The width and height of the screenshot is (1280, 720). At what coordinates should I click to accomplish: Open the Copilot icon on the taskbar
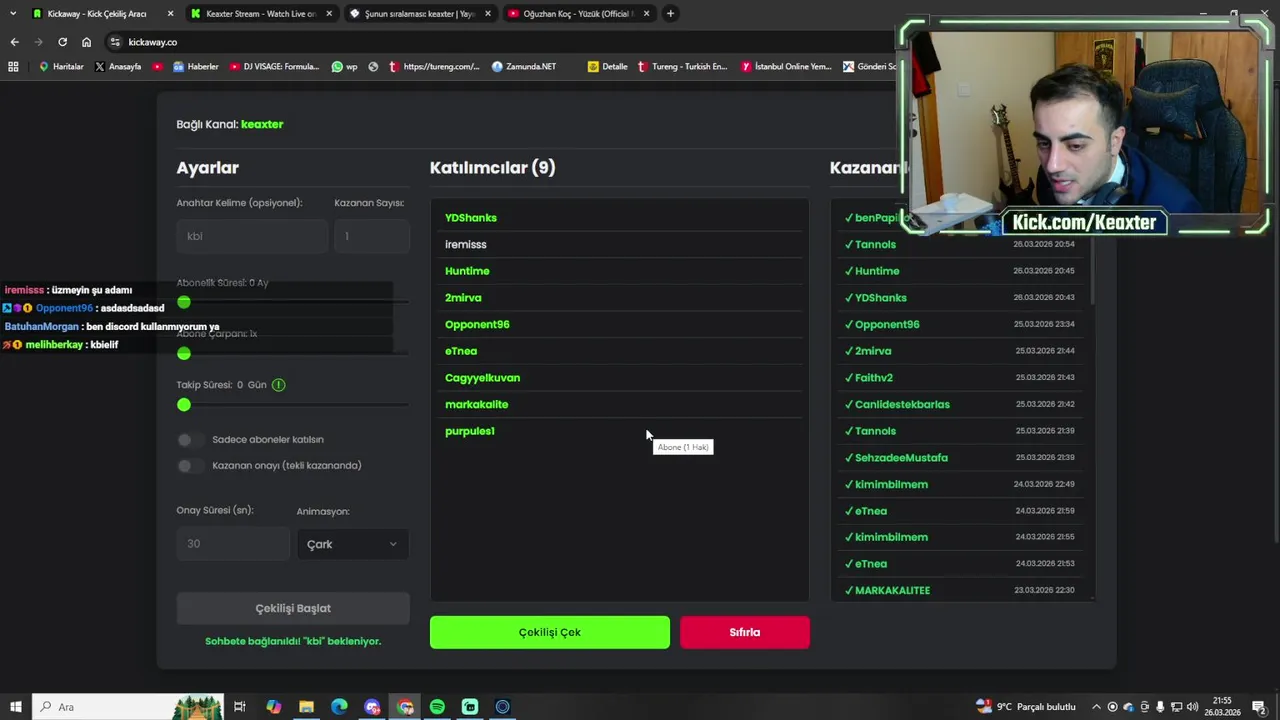point(273,707)
